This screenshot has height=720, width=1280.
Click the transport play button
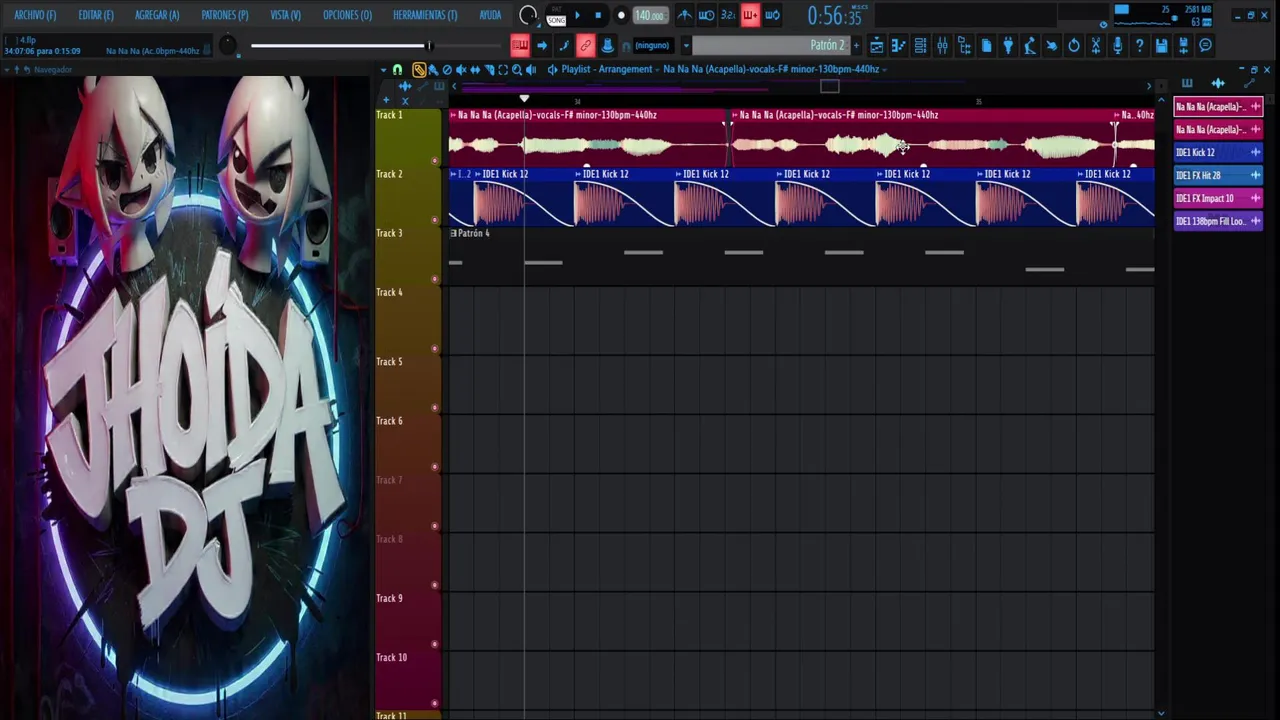577,15
